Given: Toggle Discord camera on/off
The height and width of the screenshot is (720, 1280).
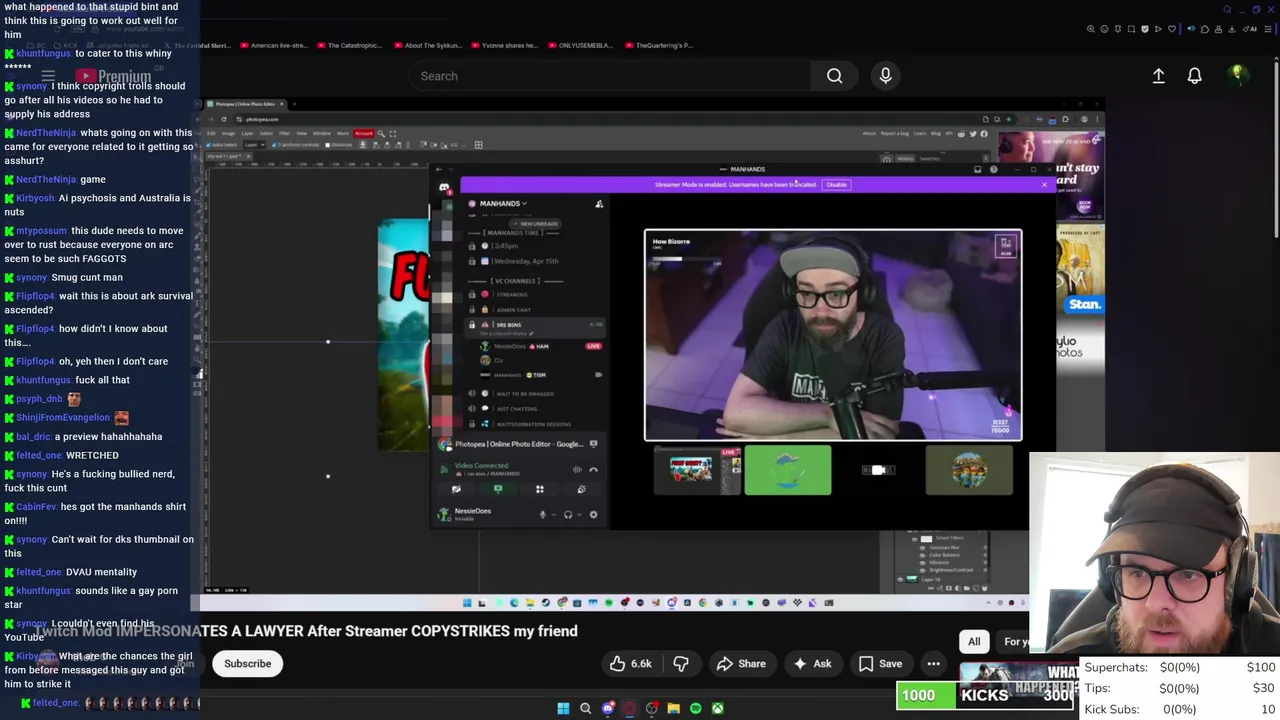Looking at the screenshot, I should 456,489.
